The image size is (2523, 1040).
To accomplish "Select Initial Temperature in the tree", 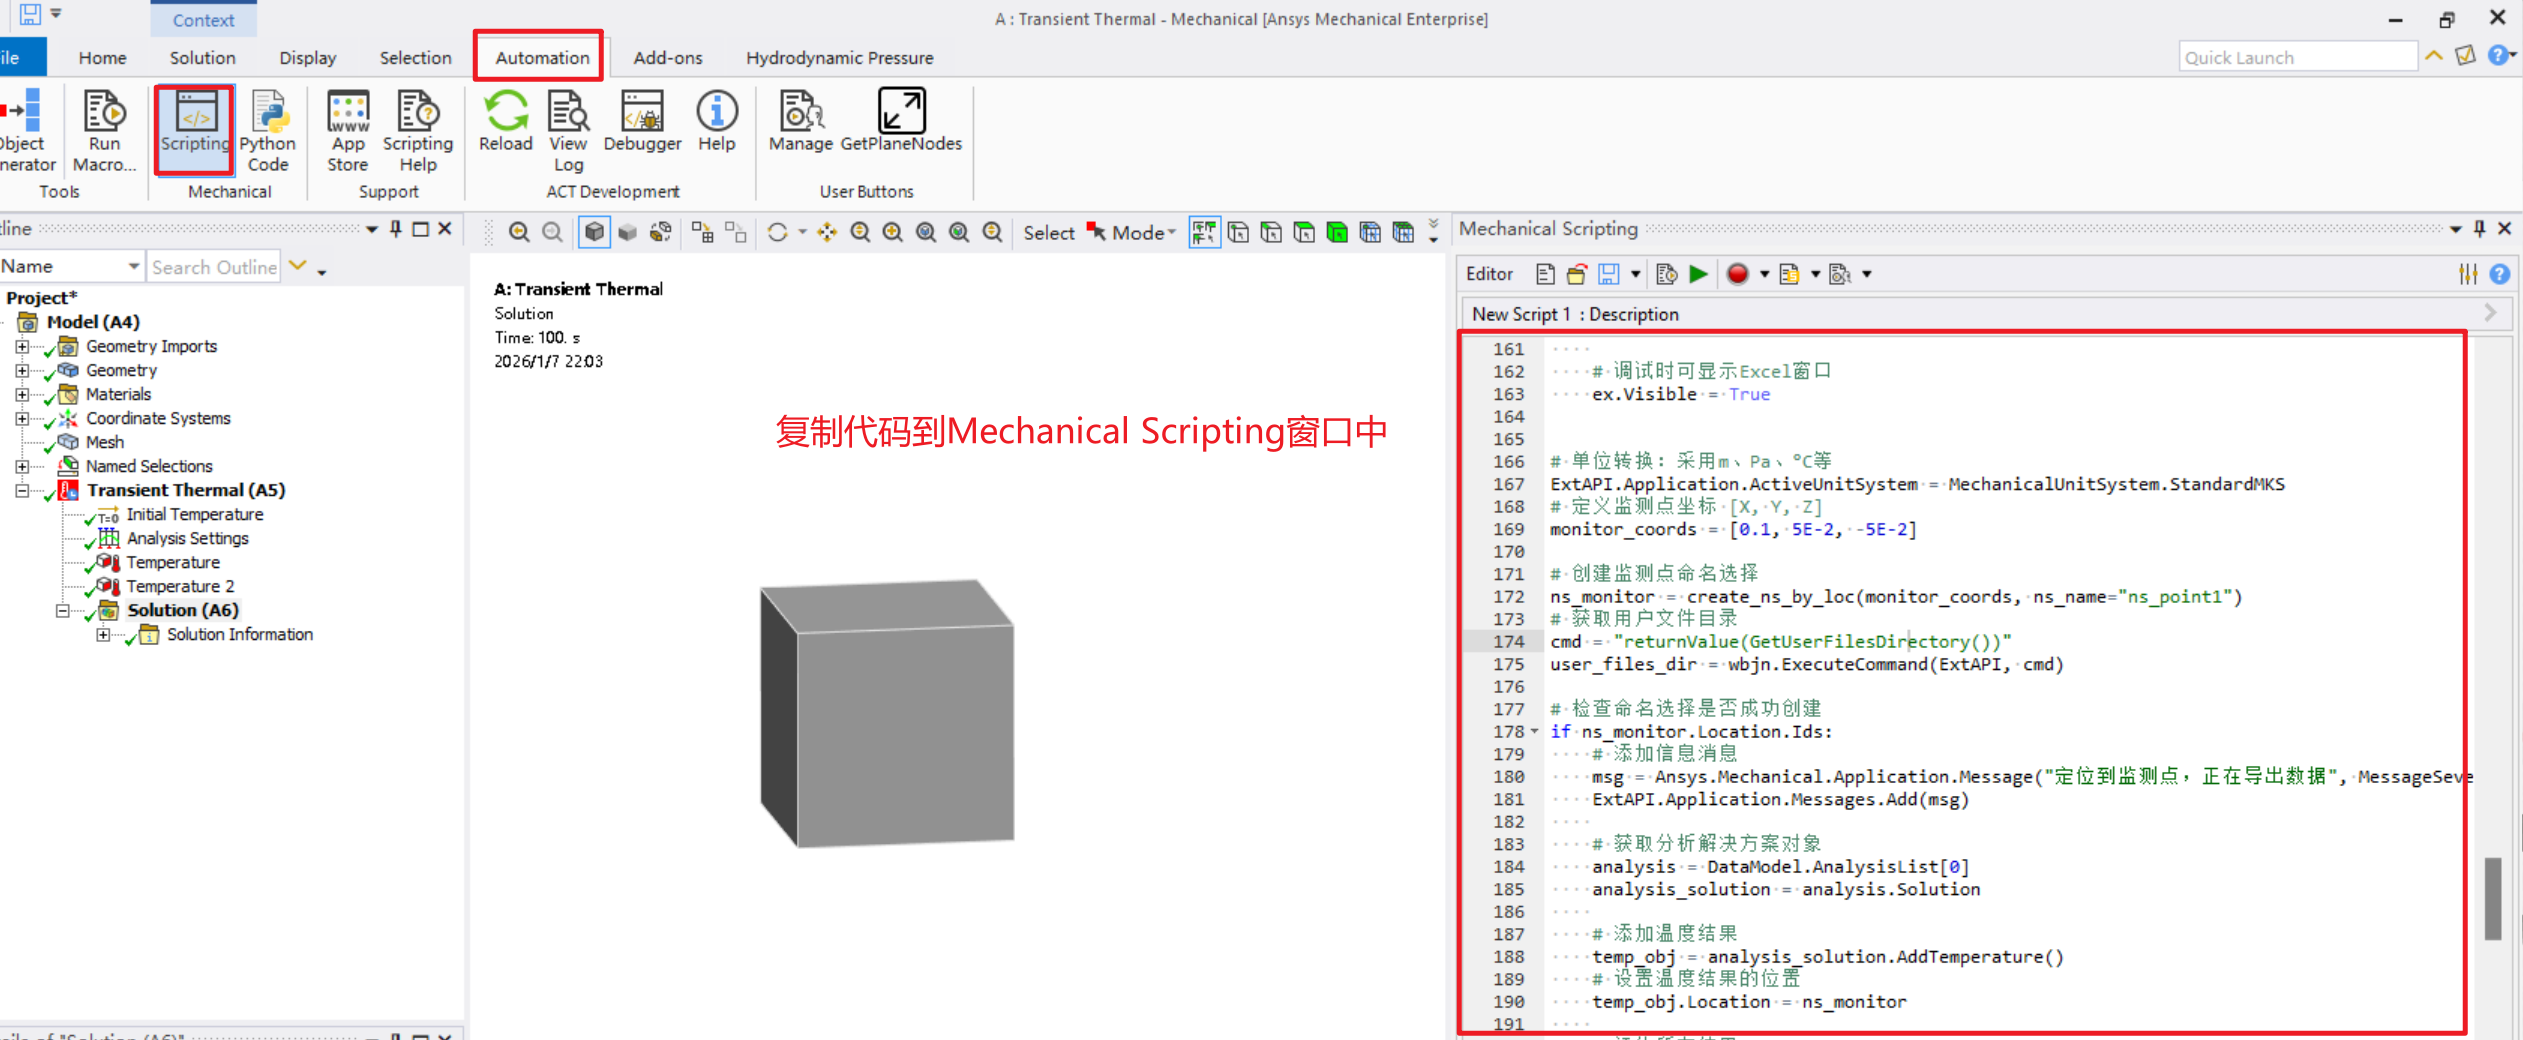I will click(195, 514).
